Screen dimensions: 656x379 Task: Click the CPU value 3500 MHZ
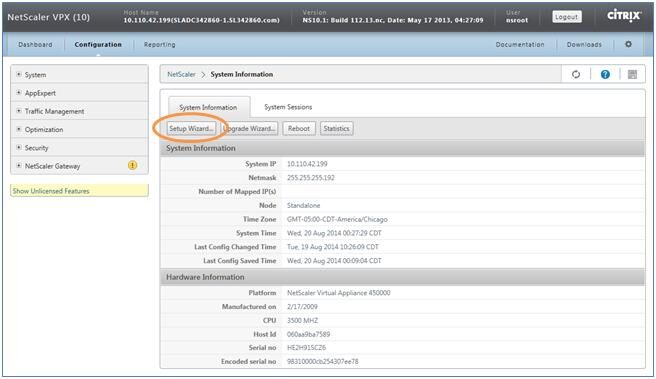[302, 320]
